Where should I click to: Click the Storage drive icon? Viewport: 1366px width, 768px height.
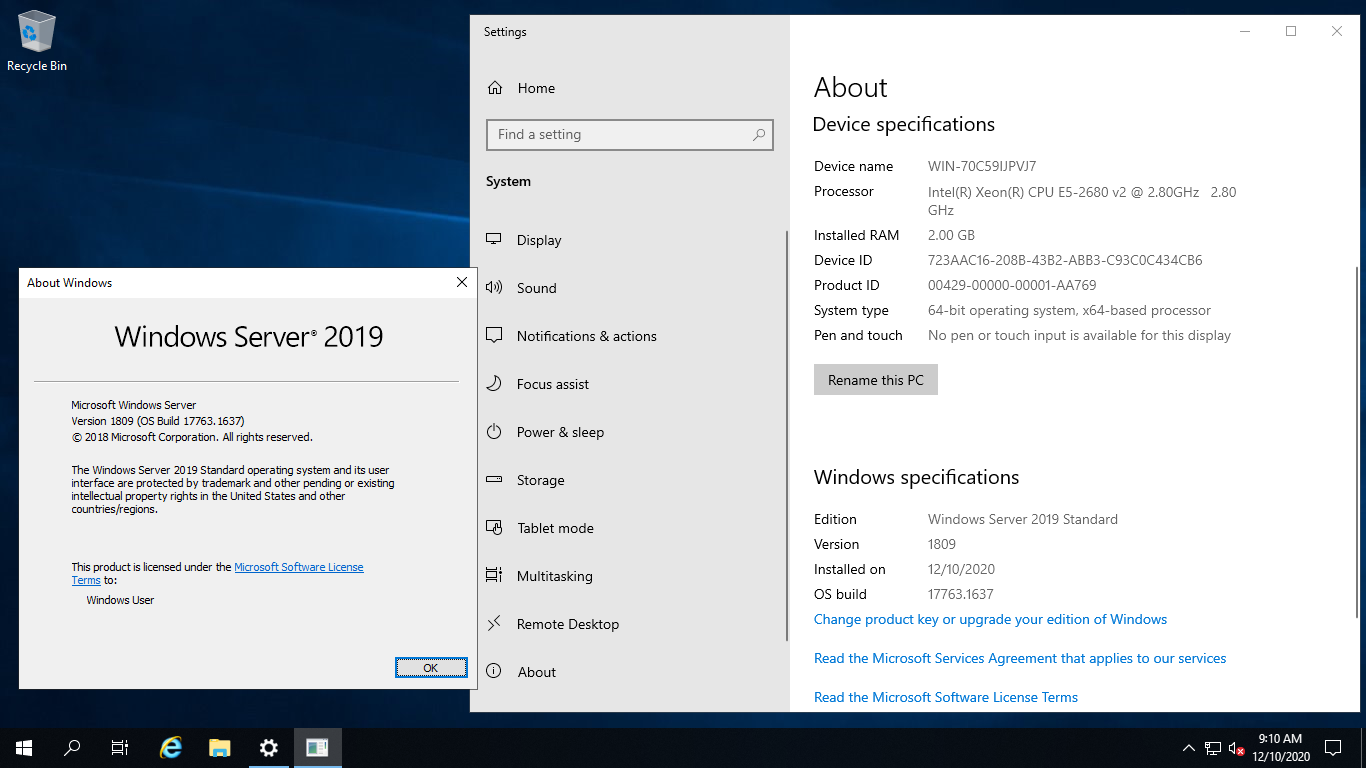(x=494, y=480)
